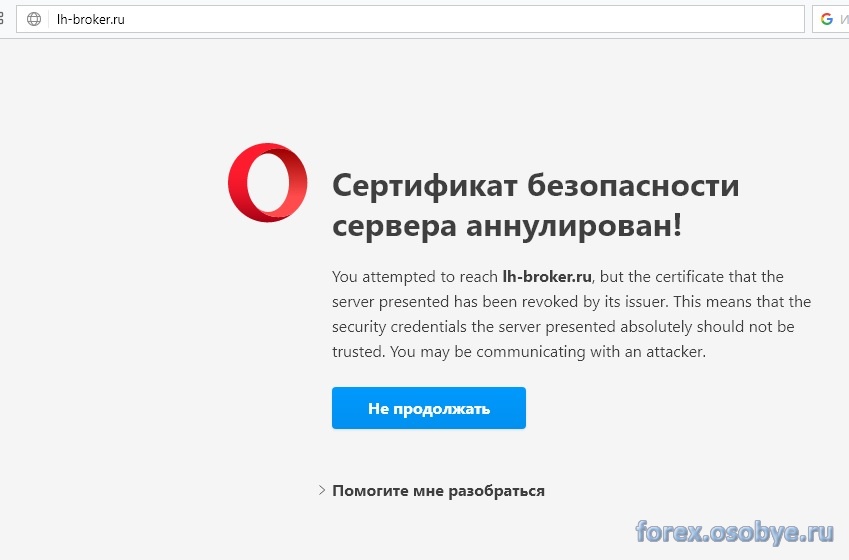Click the forex.osobye.ru watermark
Image resolution: width=849 pixels, height=560 pixels.
pos(734,531)
